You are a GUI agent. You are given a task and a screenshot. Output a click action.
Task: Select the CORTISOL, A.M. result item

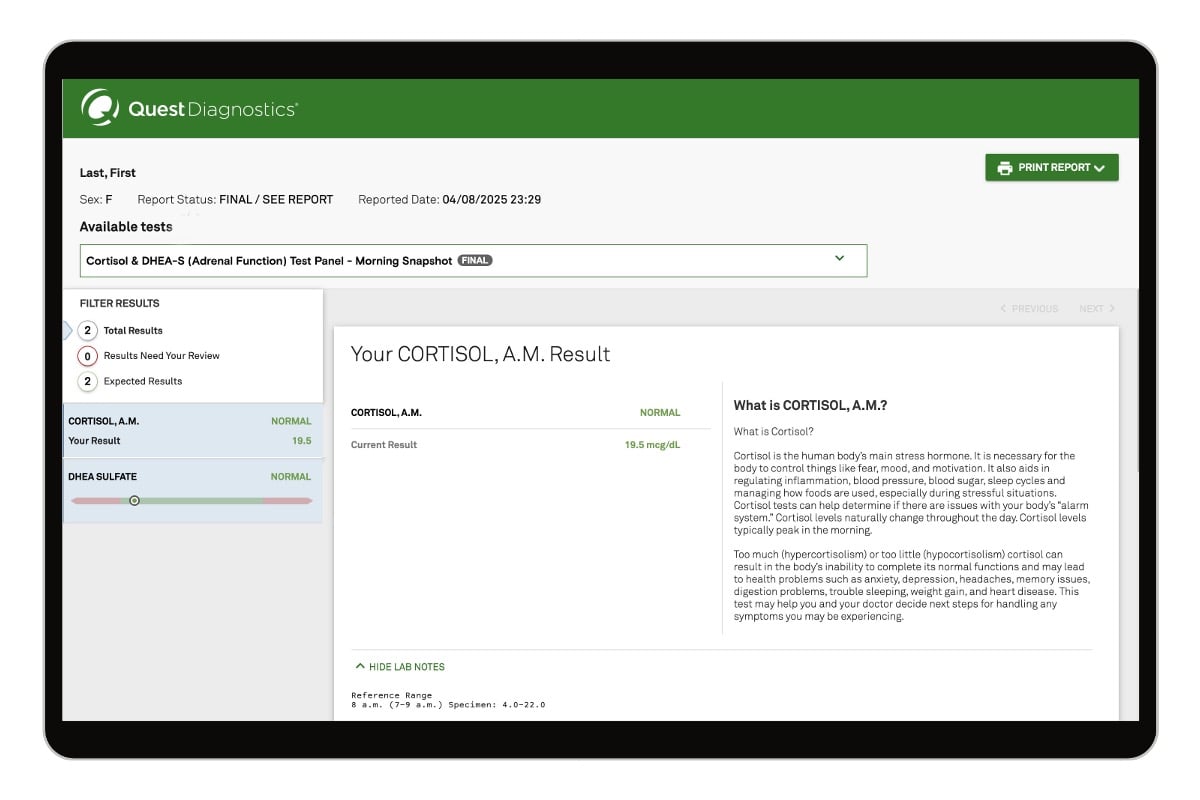(x=192, y=431)
